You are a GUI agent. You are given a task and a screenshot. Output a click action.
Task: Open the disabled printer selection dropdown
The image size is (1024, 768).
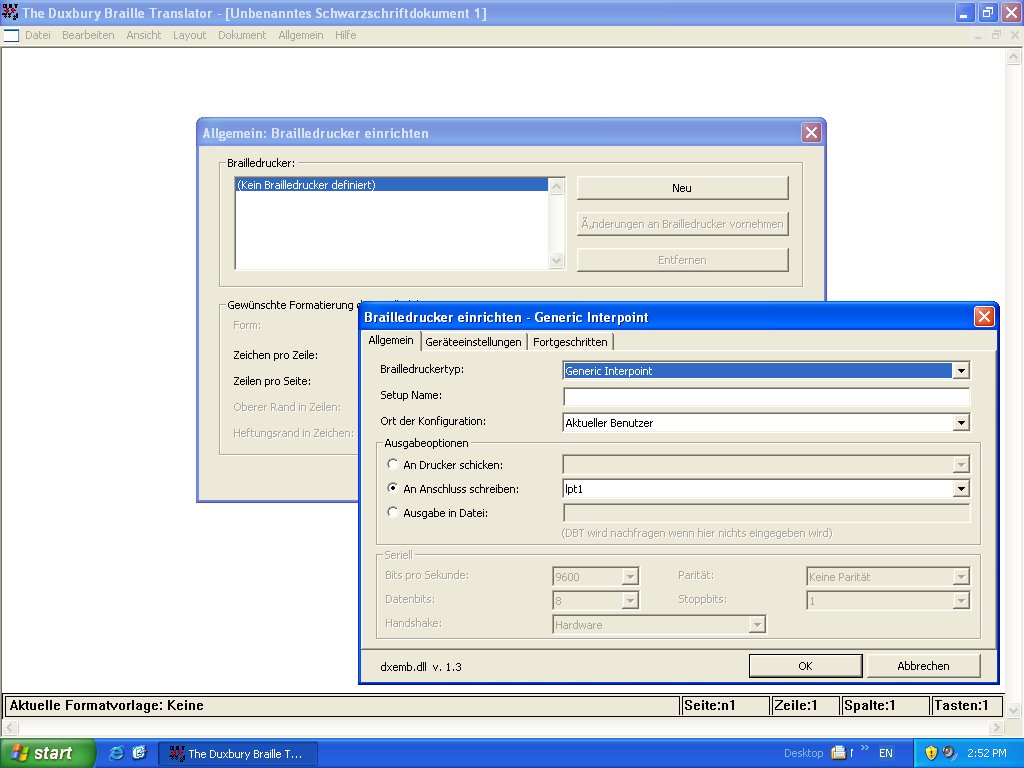(x=961, y=465)
